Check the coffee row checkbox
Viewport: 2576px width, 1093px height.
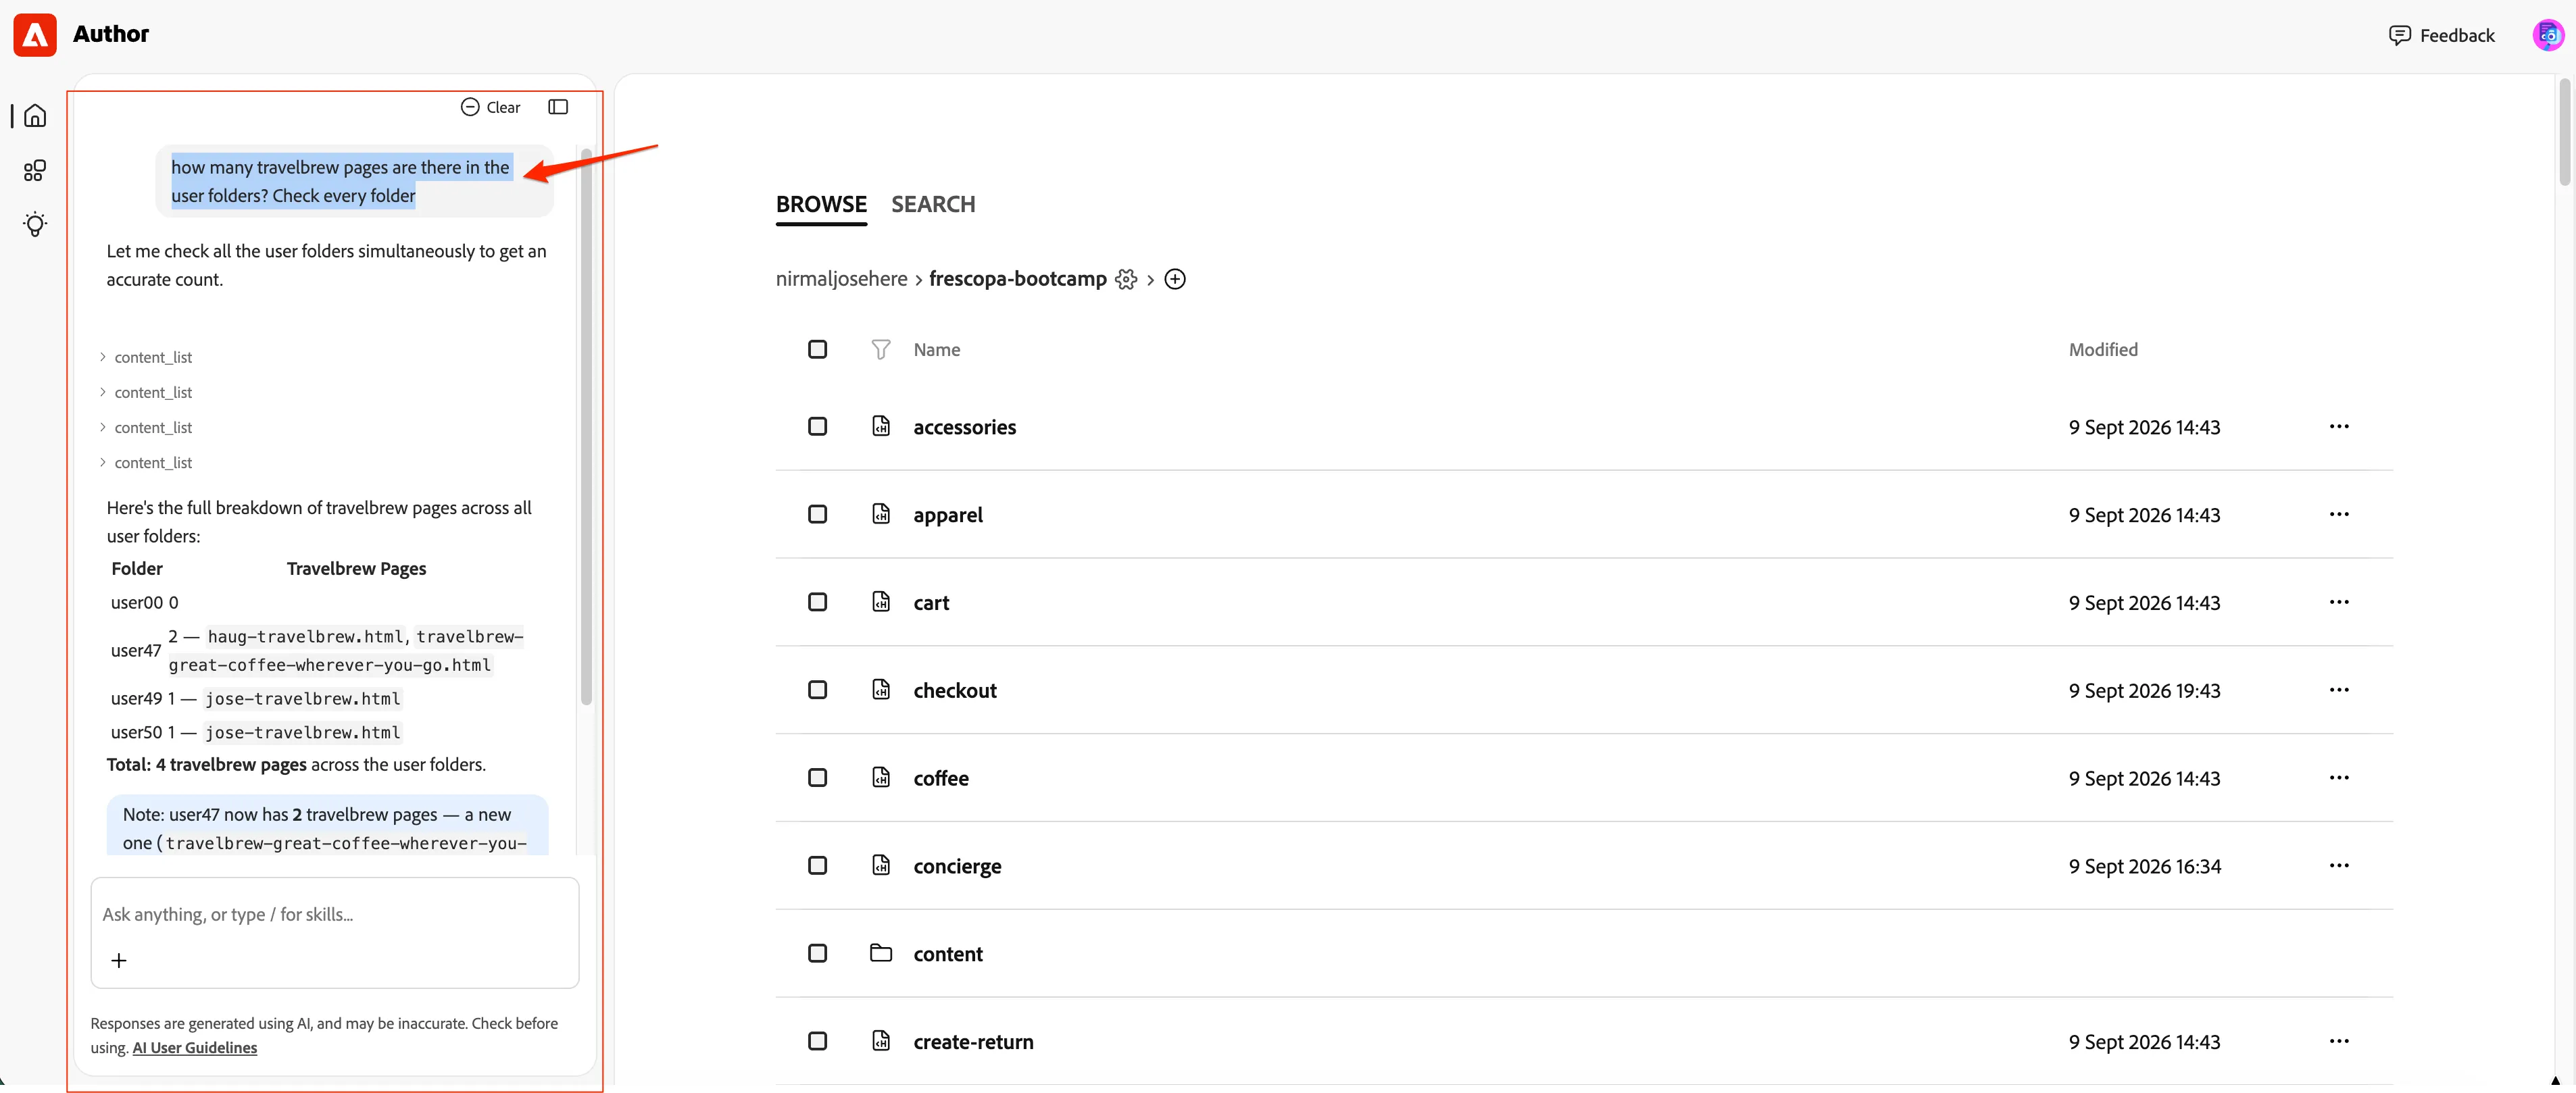pos(817,778)
